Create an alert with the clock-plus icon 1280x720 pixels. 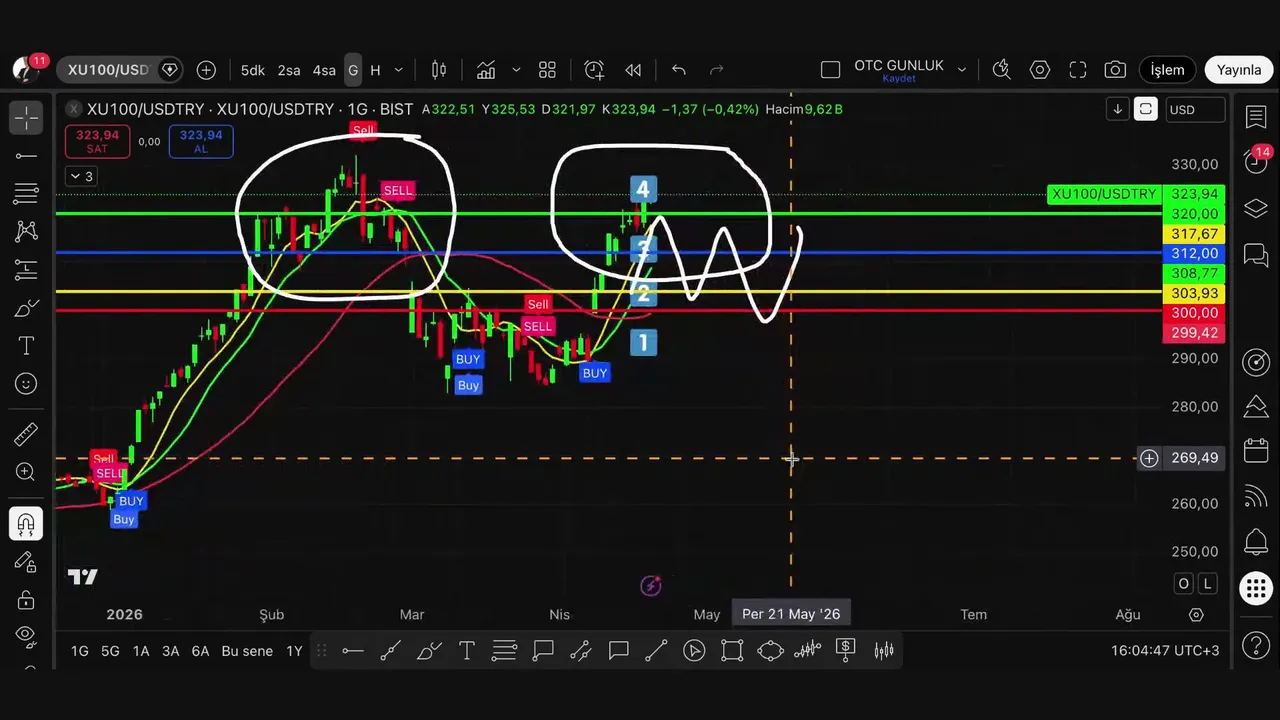coord(594,70)
